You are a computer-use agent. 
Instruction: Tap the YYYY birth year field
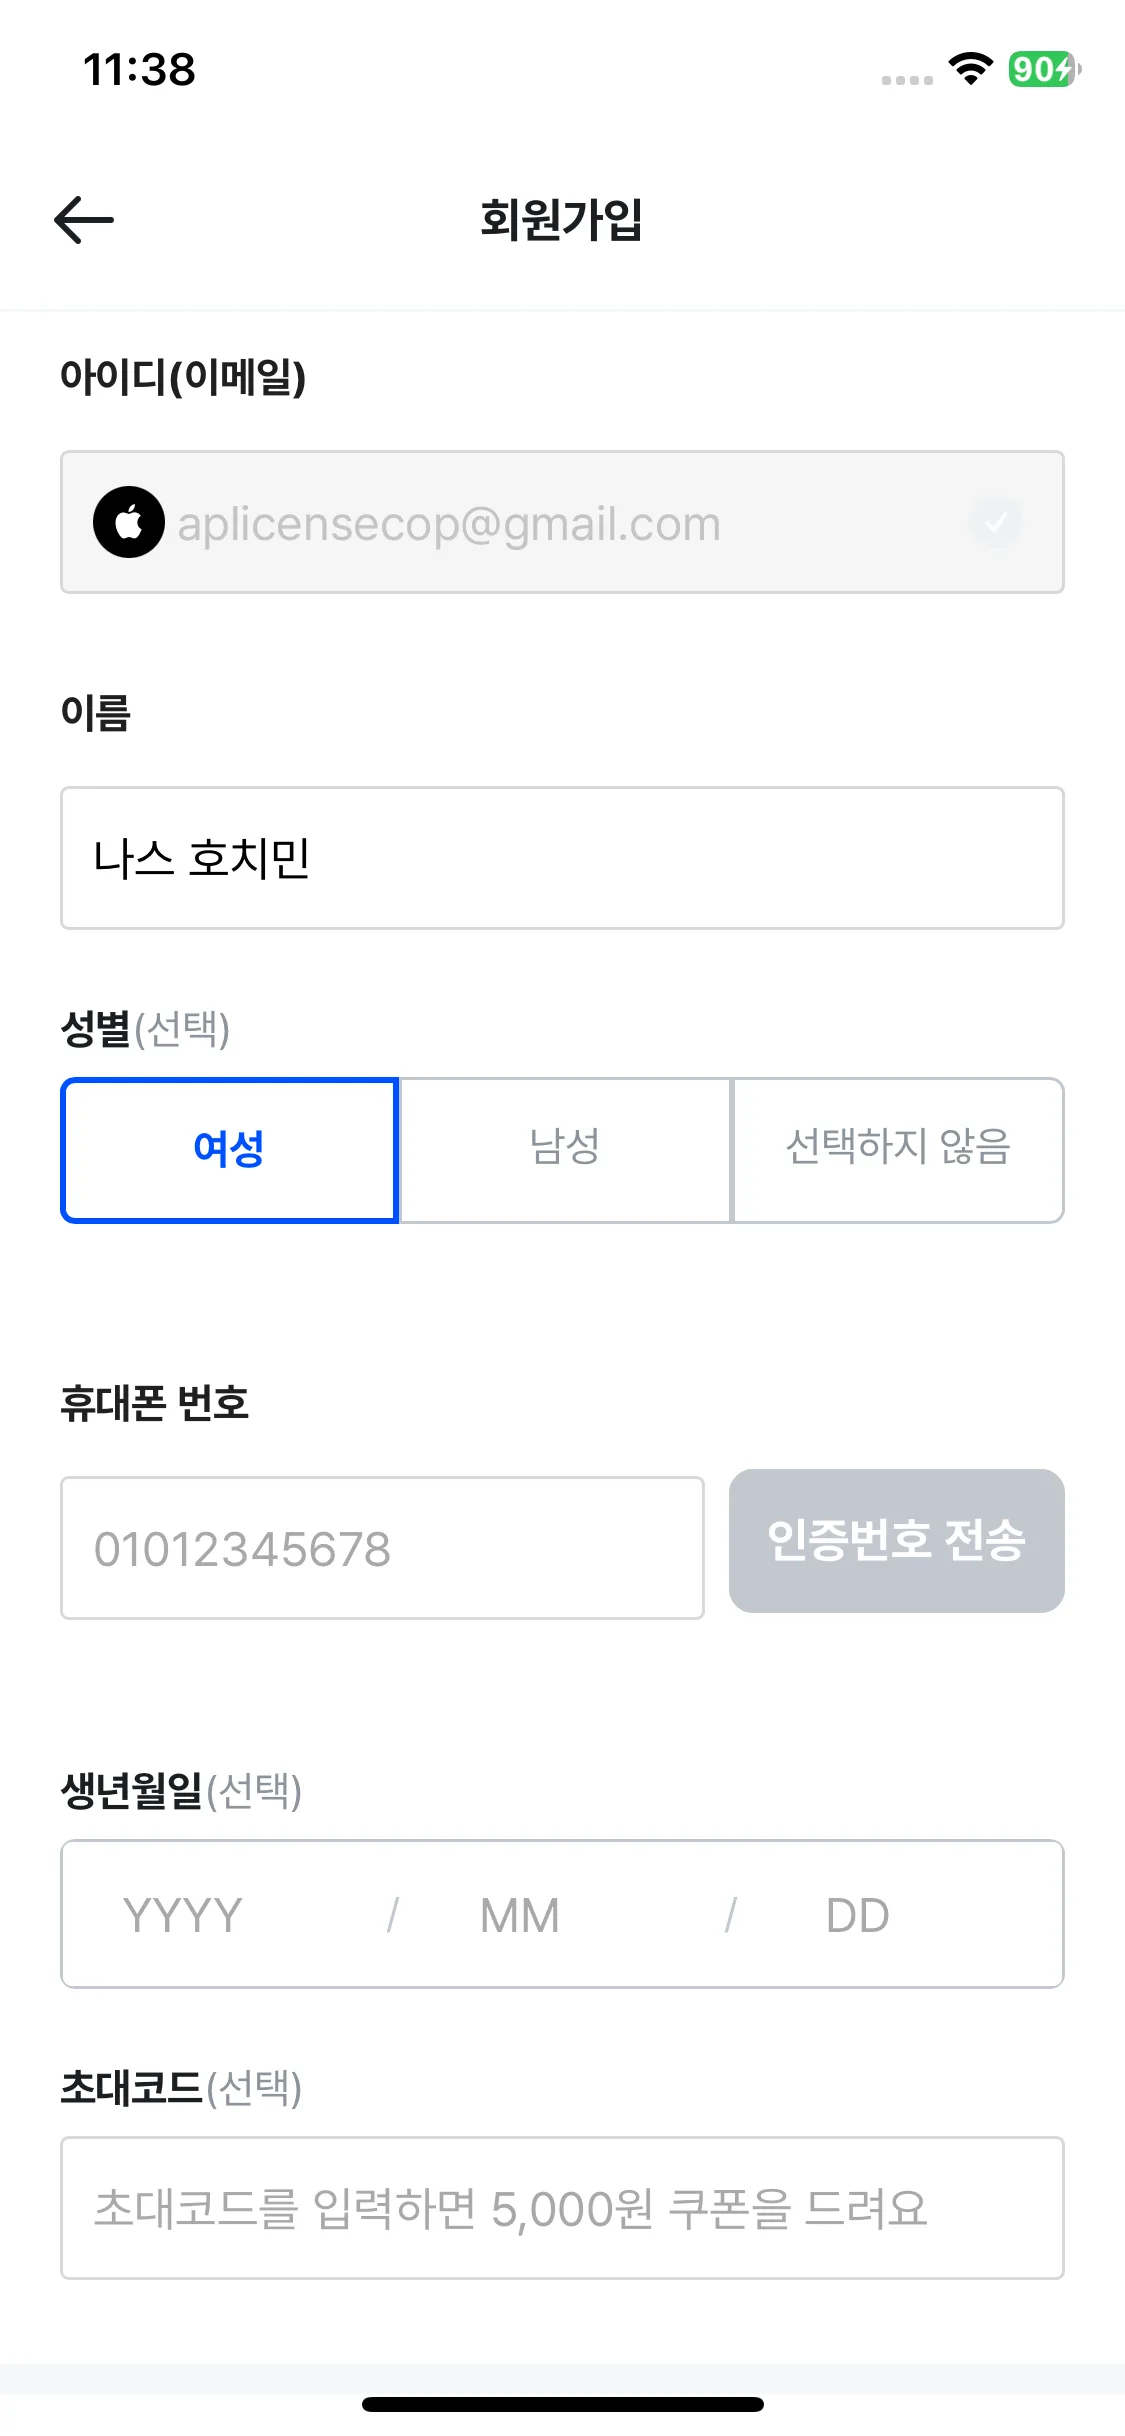[183, 1915]
